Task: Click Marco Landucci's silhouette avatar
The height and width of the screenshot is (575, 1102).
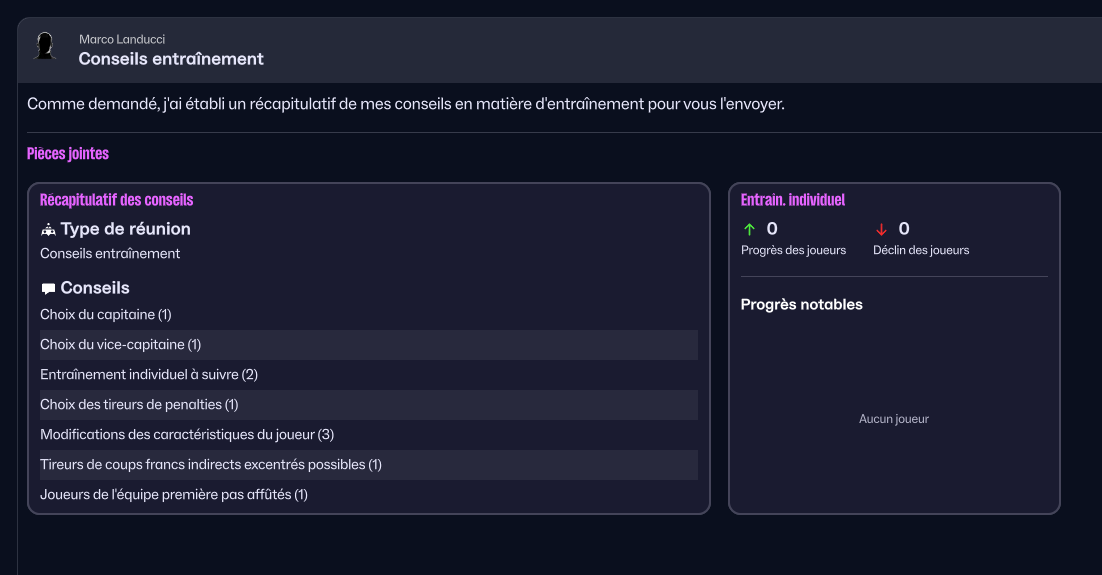Action: coord(44,46)
